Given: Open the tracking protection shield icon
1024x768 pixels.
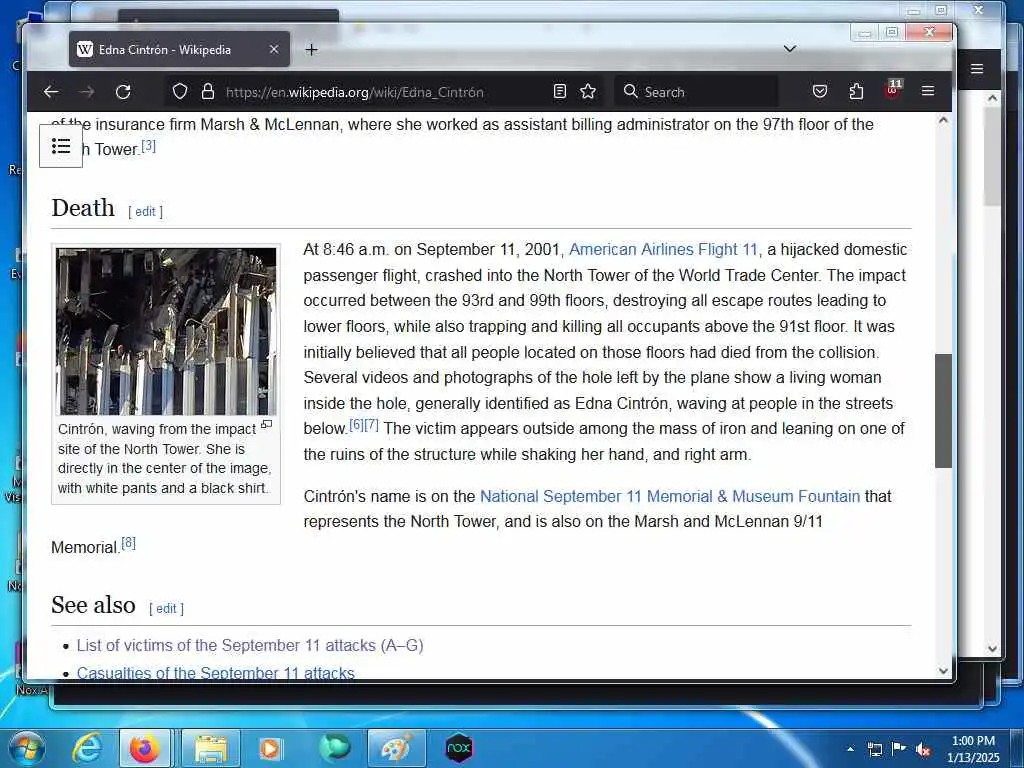Looking at the screenshot, I should (180, 91).
